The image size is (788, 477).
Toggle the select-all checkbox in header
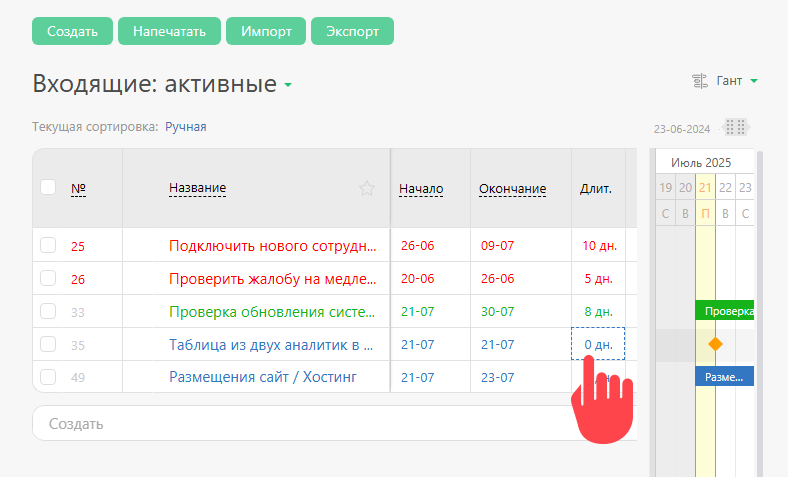(x=48, y=187)
